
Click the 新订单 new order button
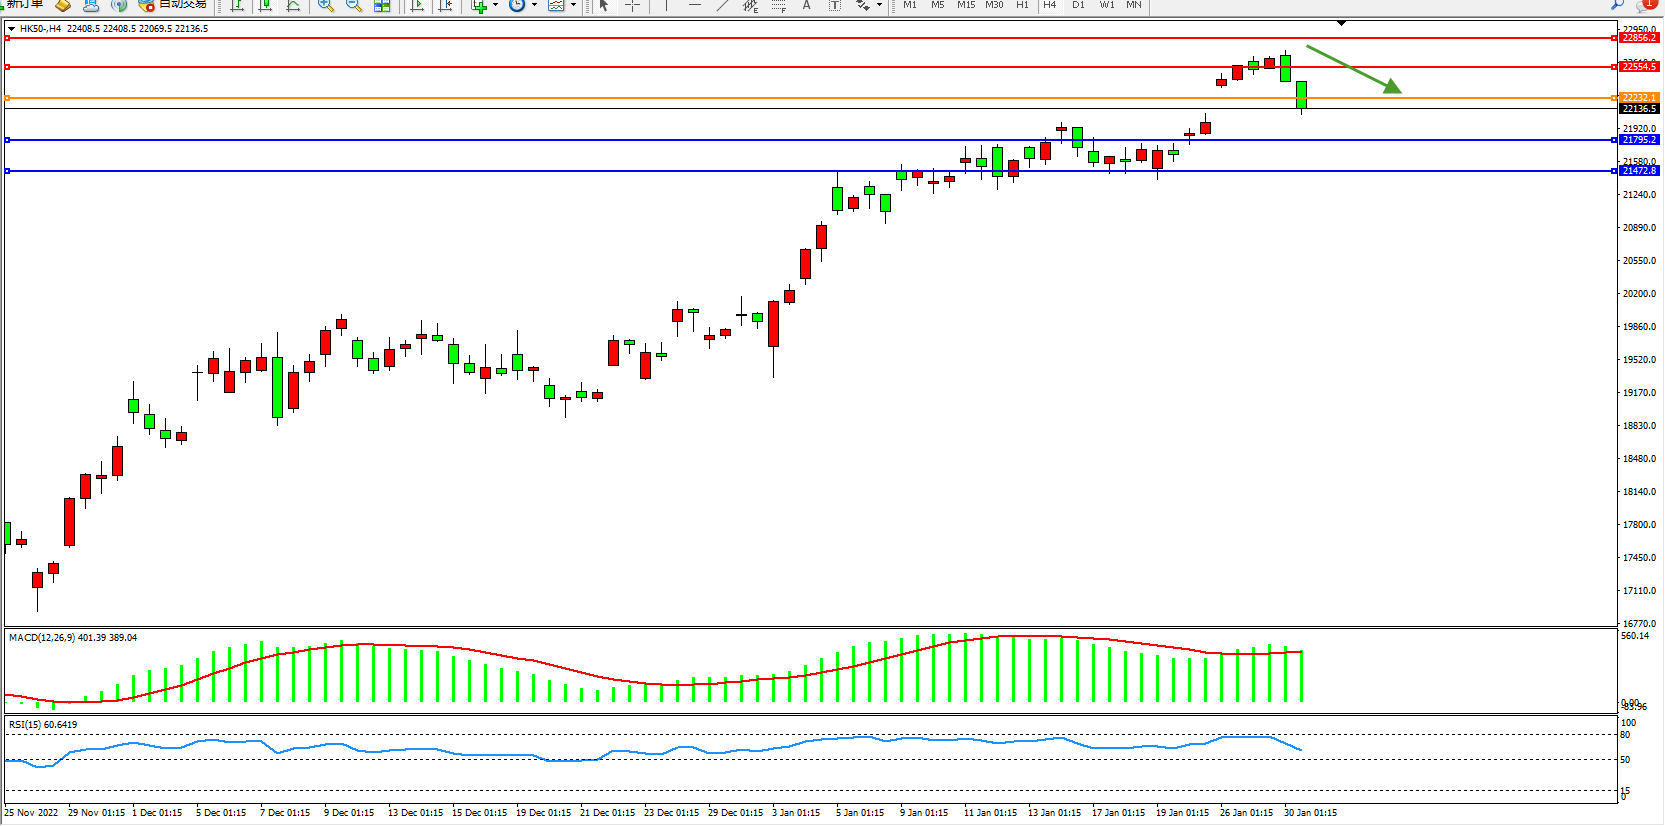(x=24, y=5)
